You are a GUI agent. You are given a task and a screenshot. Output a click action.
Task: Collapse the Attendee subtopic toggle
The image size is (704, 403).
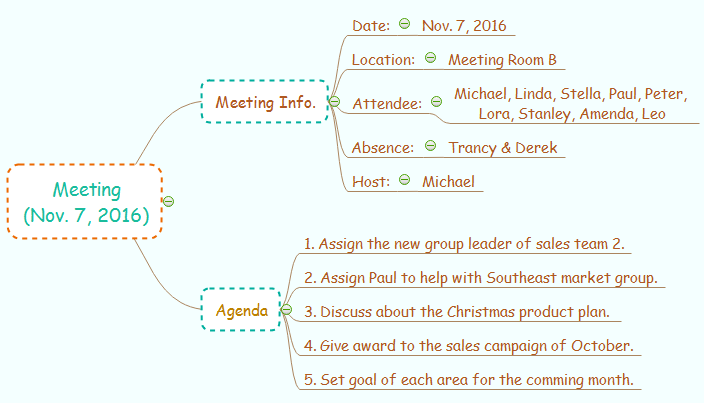pos(436,102)
